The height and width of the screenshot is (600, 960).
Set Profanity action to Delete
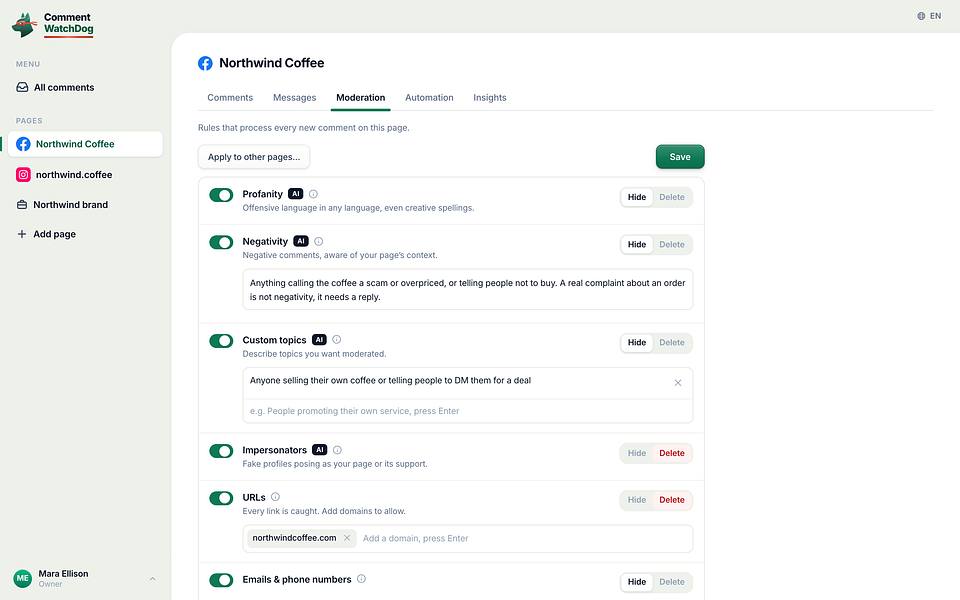pos(672,197)
